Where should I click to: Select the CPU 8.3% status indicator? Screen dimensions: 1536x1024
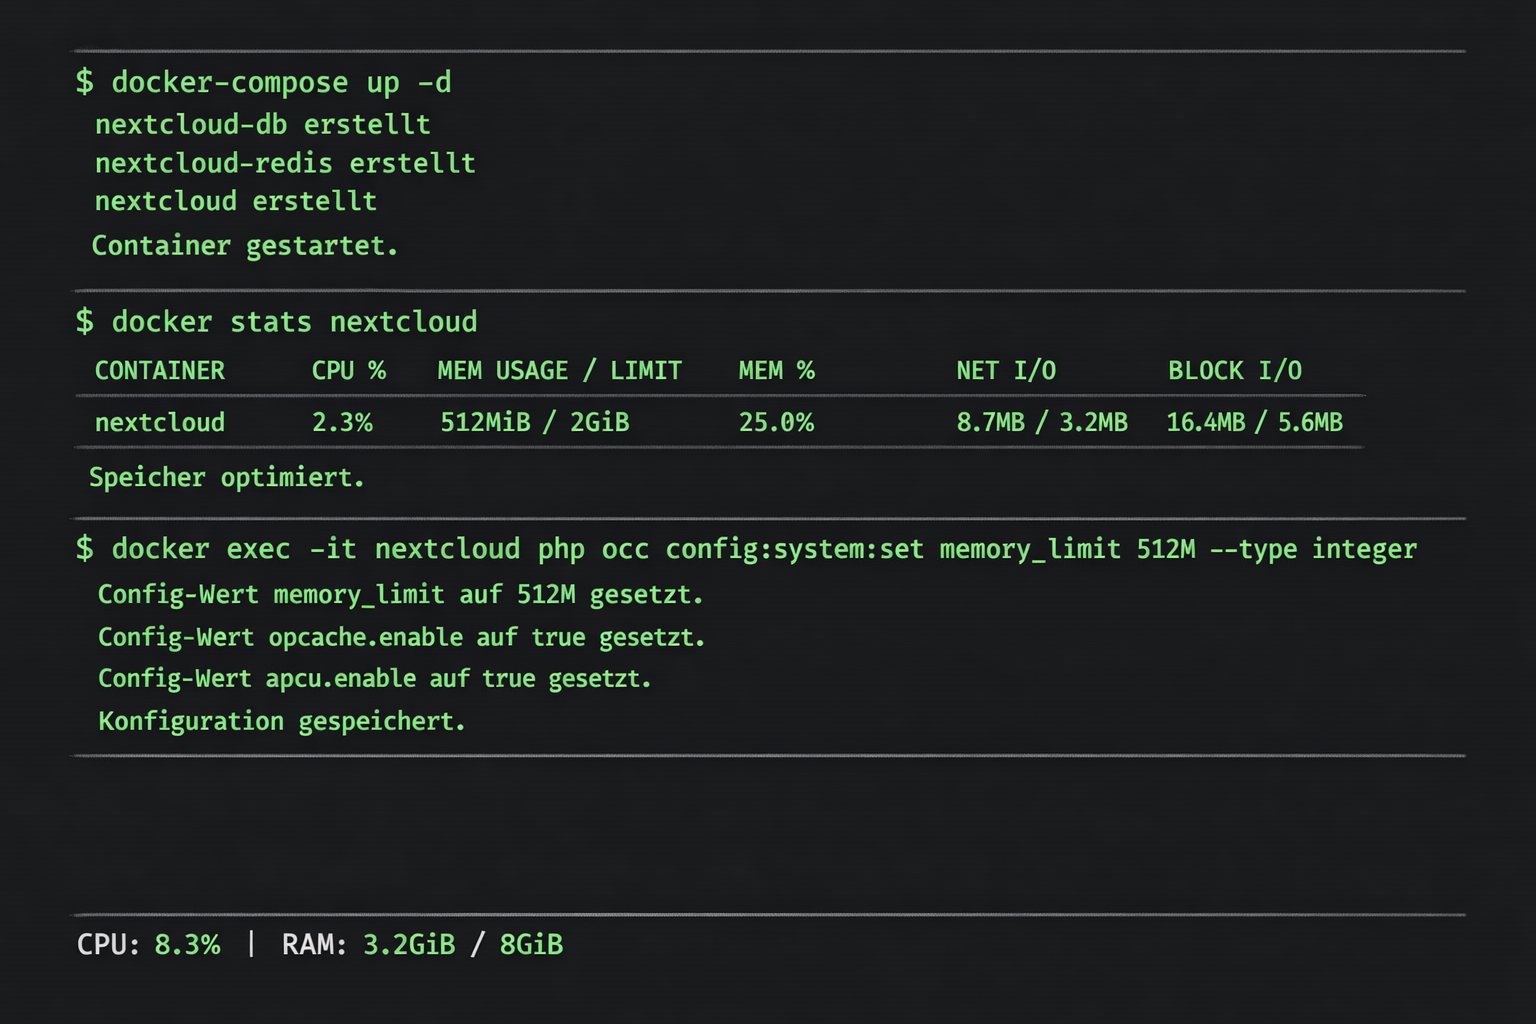149,944
